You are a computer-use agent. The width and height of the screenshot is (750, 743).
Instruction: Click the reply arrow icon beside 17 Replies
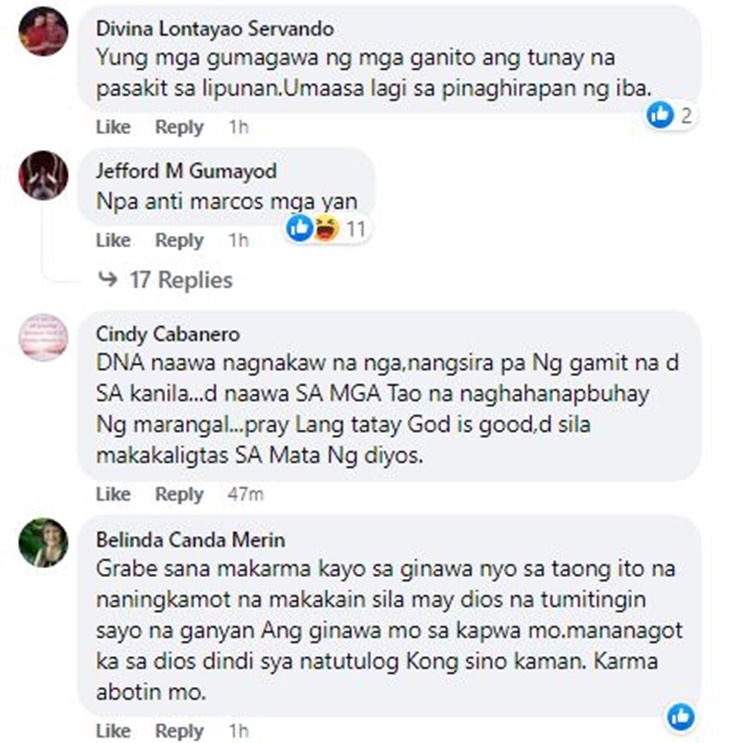tap(108, 278)
